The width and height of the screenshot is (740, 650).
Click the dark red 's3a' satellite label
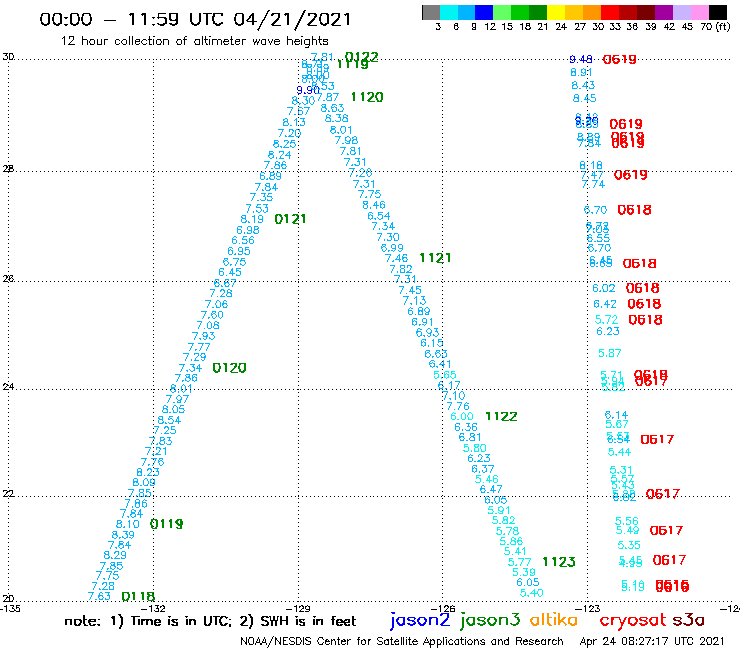pos(688,620)
